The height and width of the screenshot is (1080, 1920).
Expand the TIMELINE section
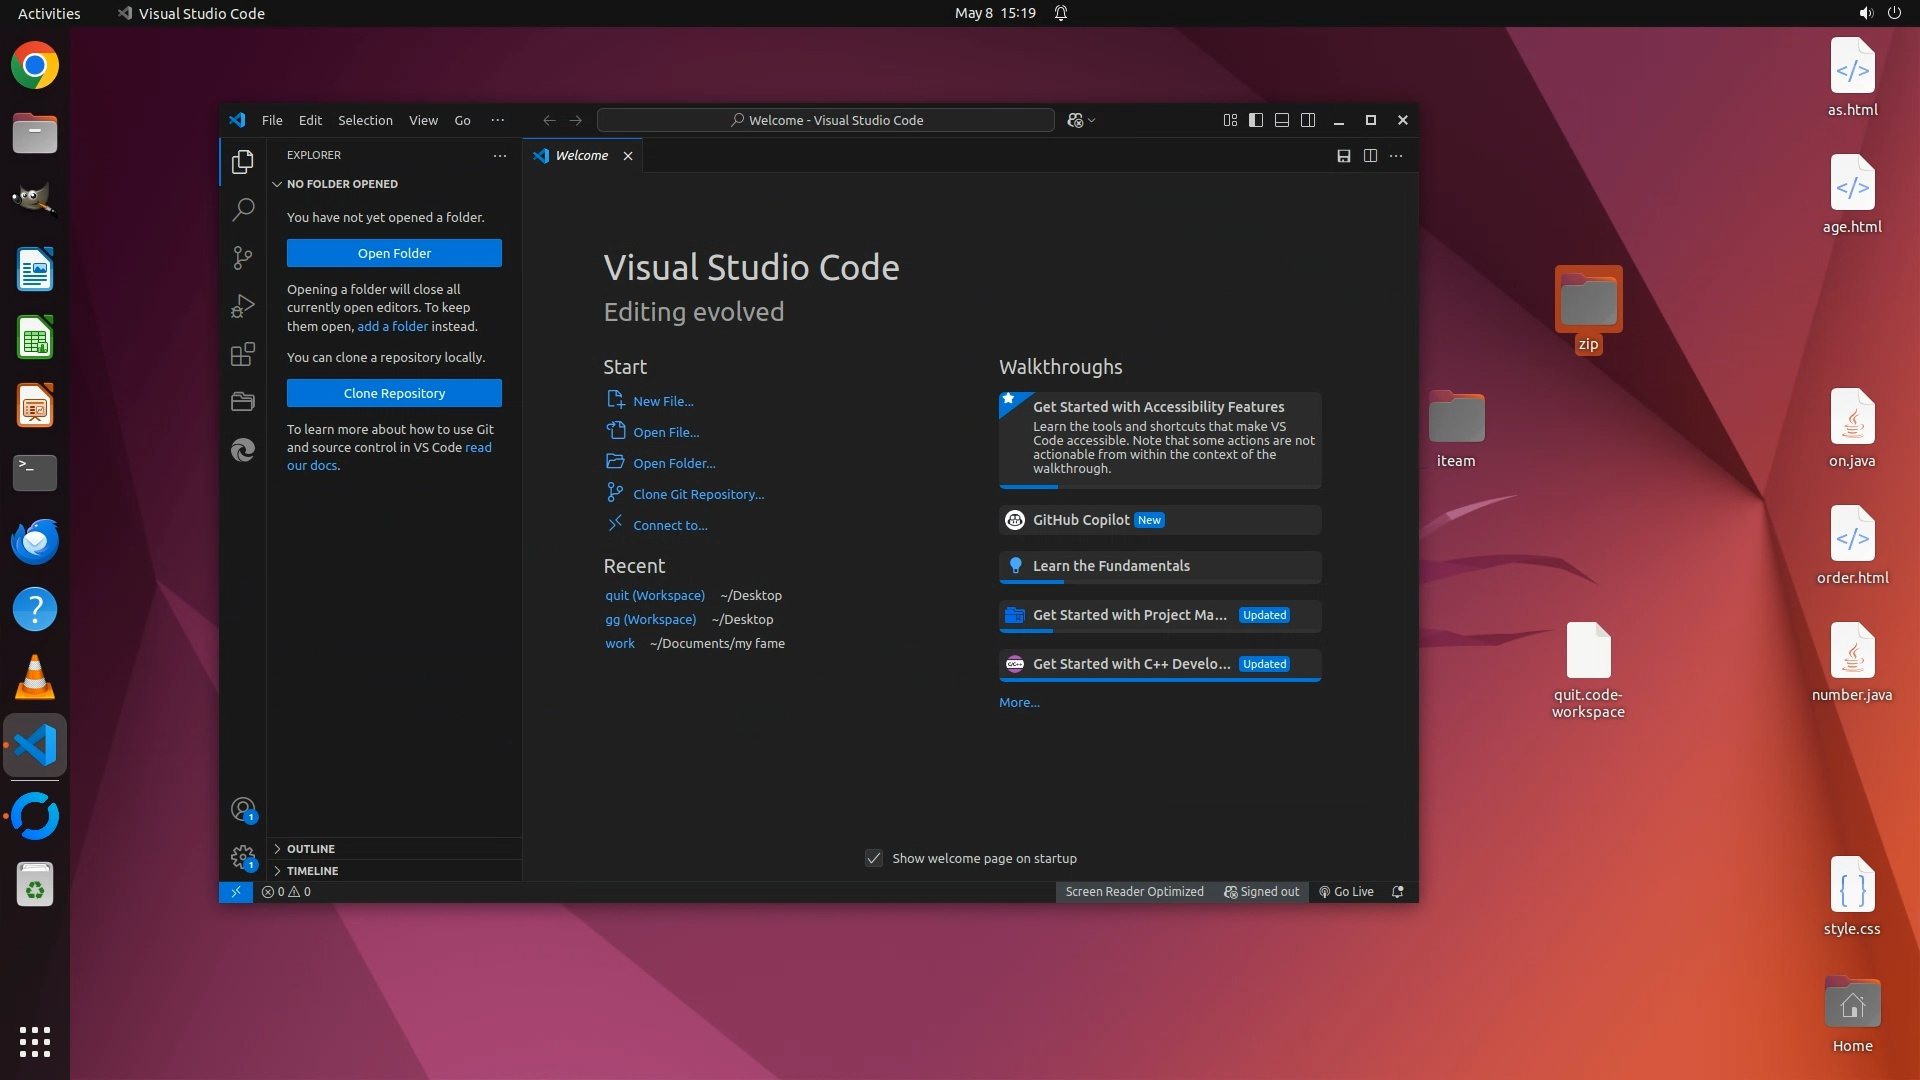coord(312,871)
